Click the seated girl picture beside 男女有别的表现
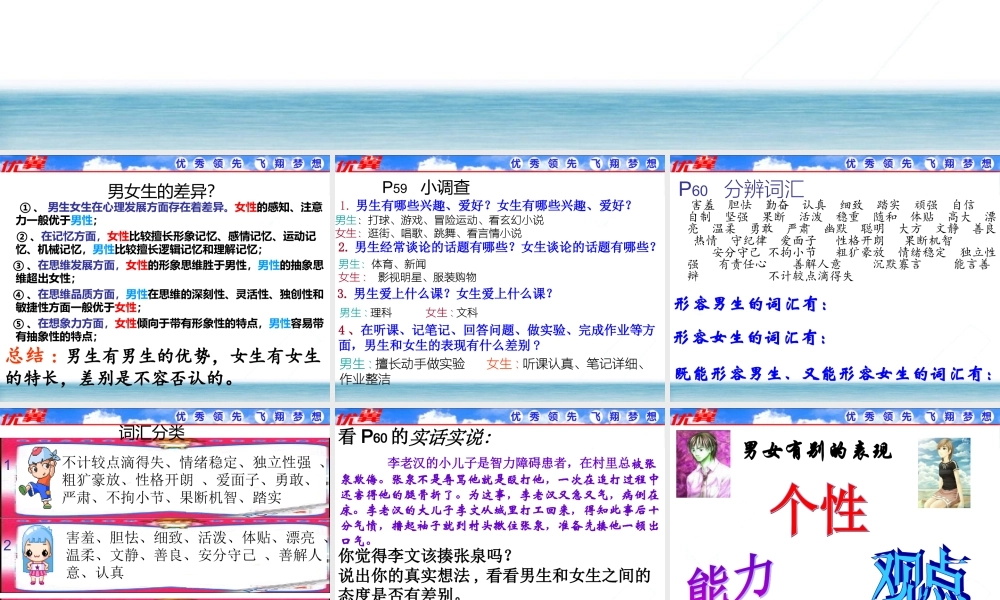This screenshot has height=600, width=1000. coord(944,472)
